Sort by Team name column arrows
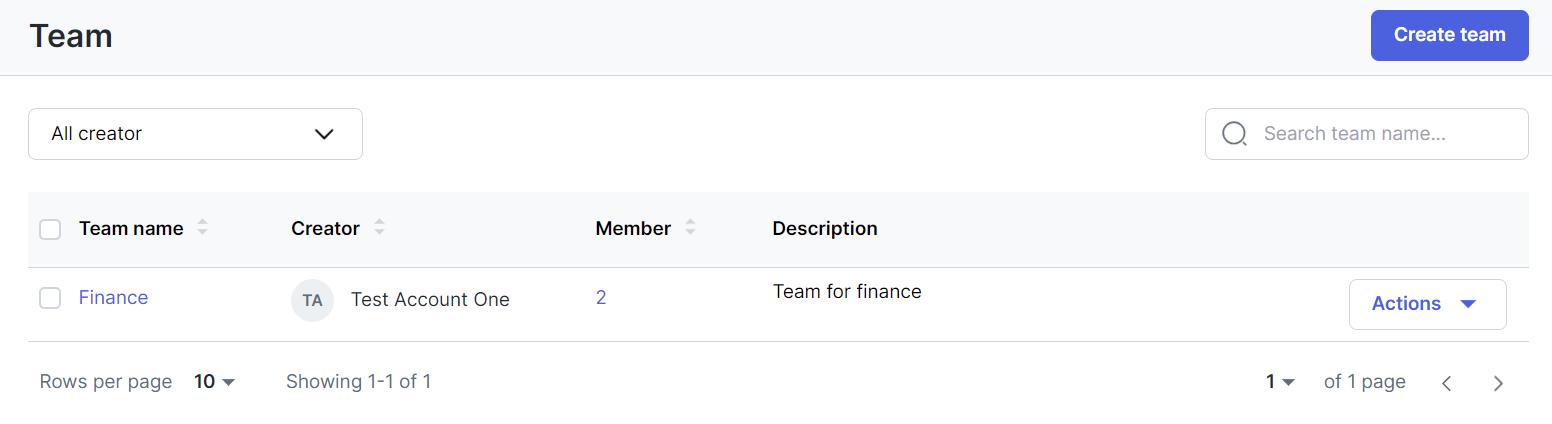1552x424 pixels. click(202, 228)
